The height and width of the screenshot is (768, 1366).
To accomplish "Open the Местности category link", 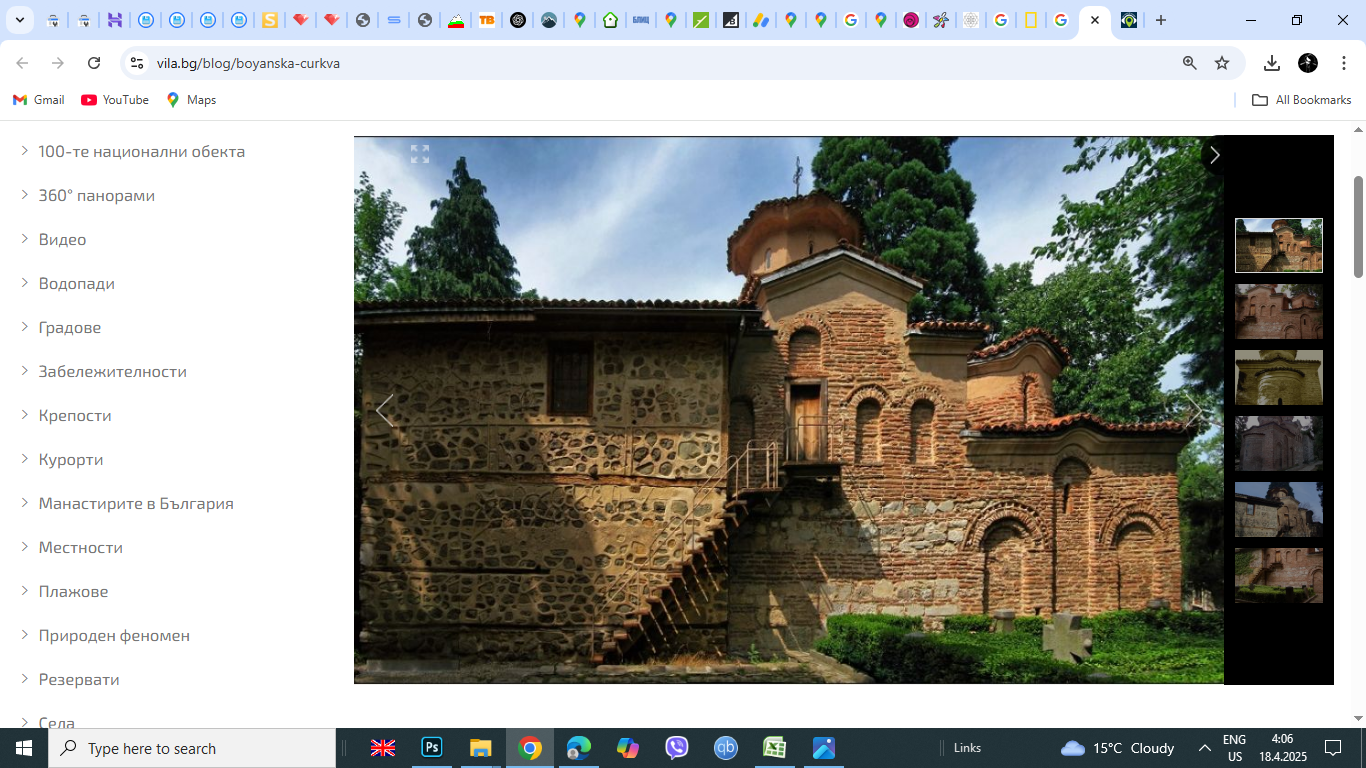I will 81,547.
